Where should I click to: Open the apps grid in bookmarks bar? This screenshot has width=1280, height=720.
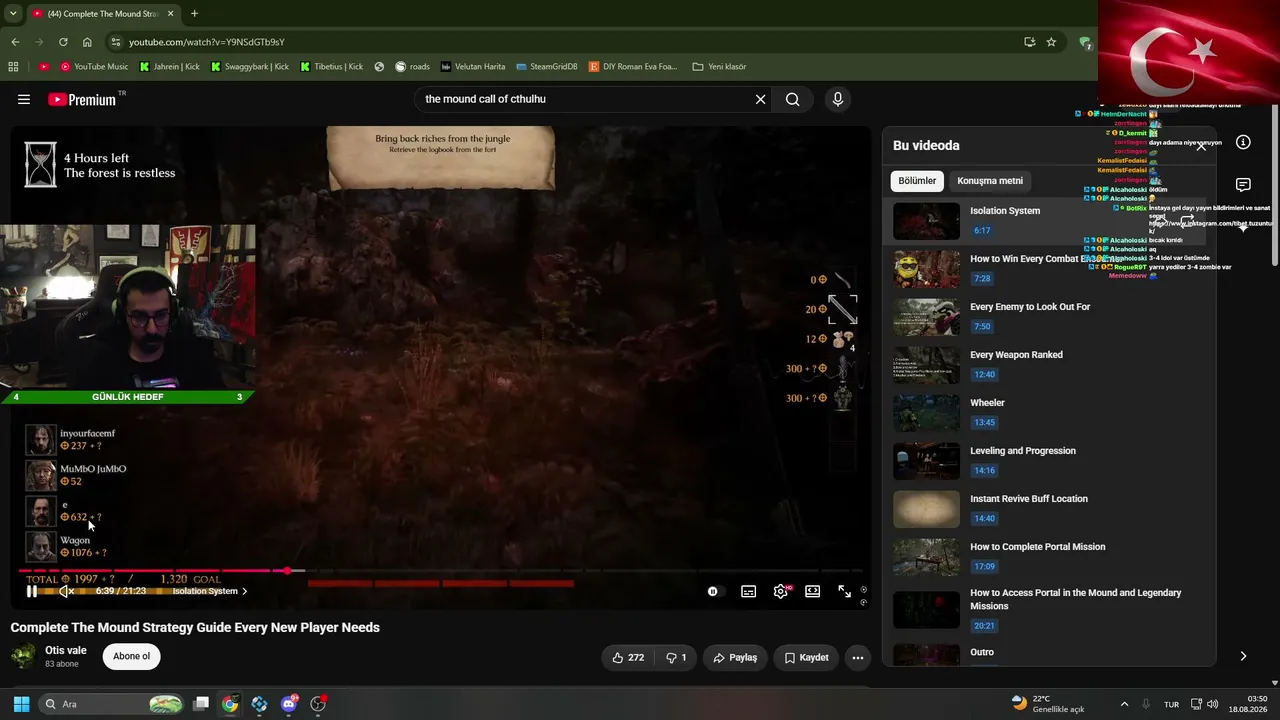(13, 67)
